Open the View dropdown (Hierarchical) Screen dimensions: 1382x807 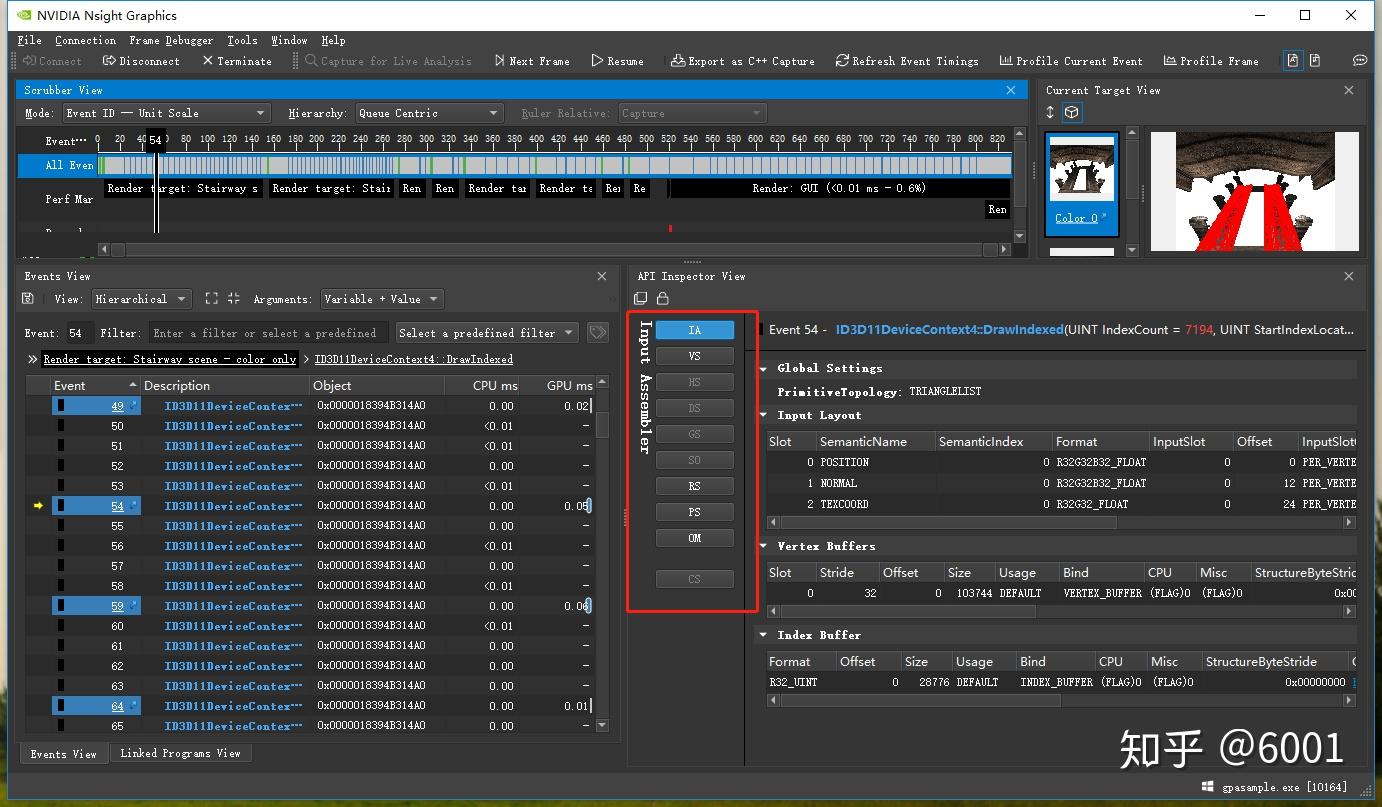click(141, 299)
